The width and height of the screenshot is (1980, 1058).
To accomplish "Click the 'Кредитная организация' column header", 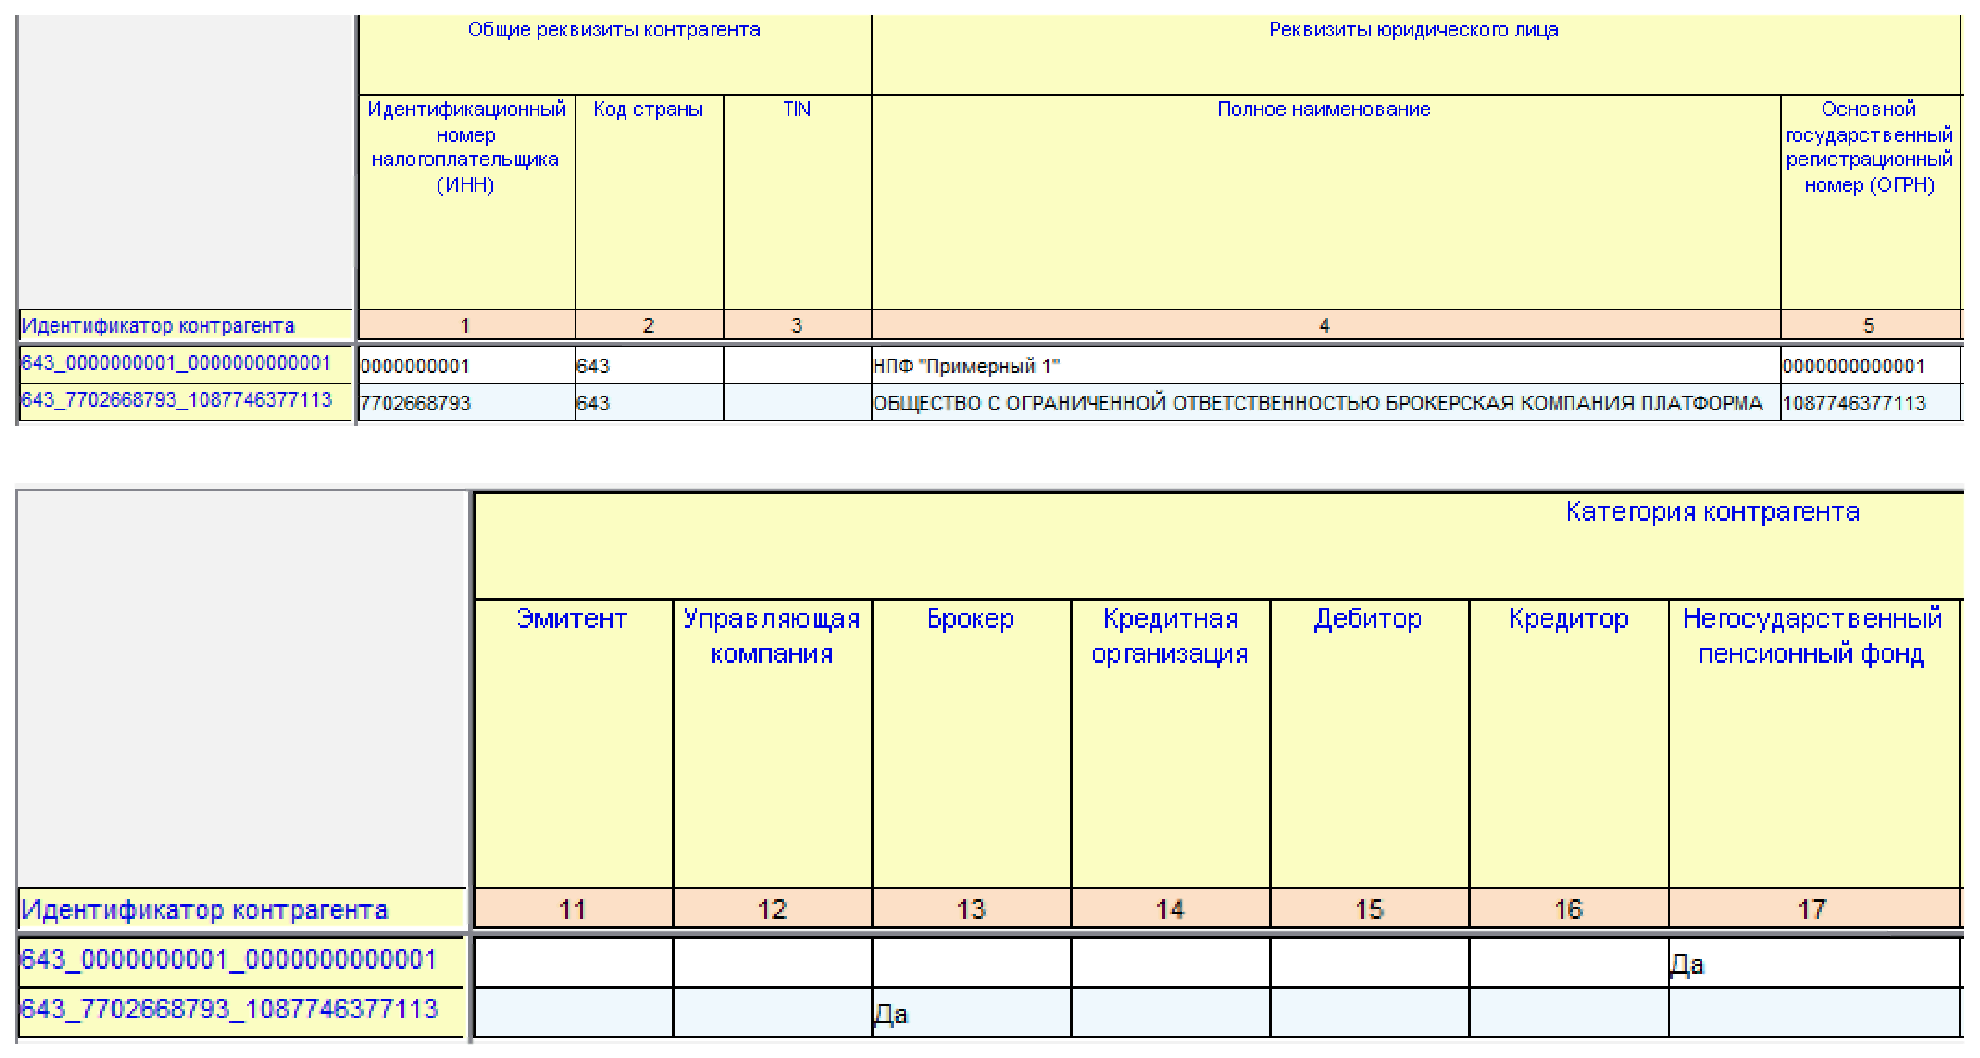I will click(1170, 743).
